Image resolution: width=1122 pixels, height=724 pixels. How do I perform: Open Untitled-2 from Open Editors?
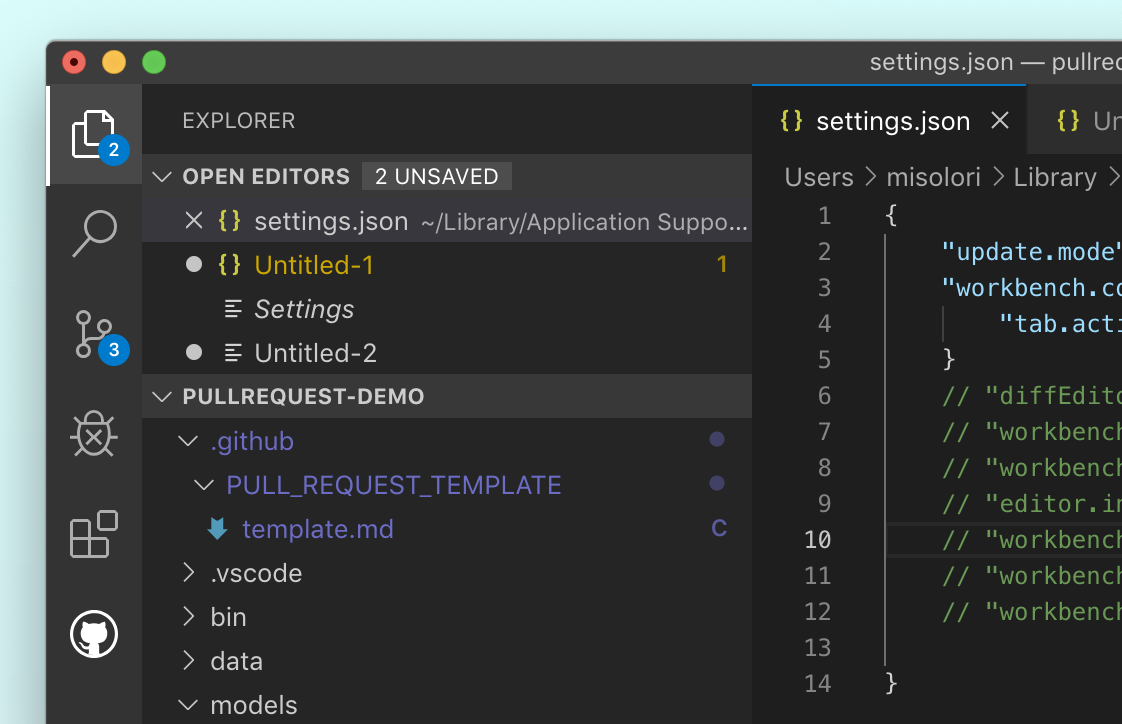tap(447, 353)
